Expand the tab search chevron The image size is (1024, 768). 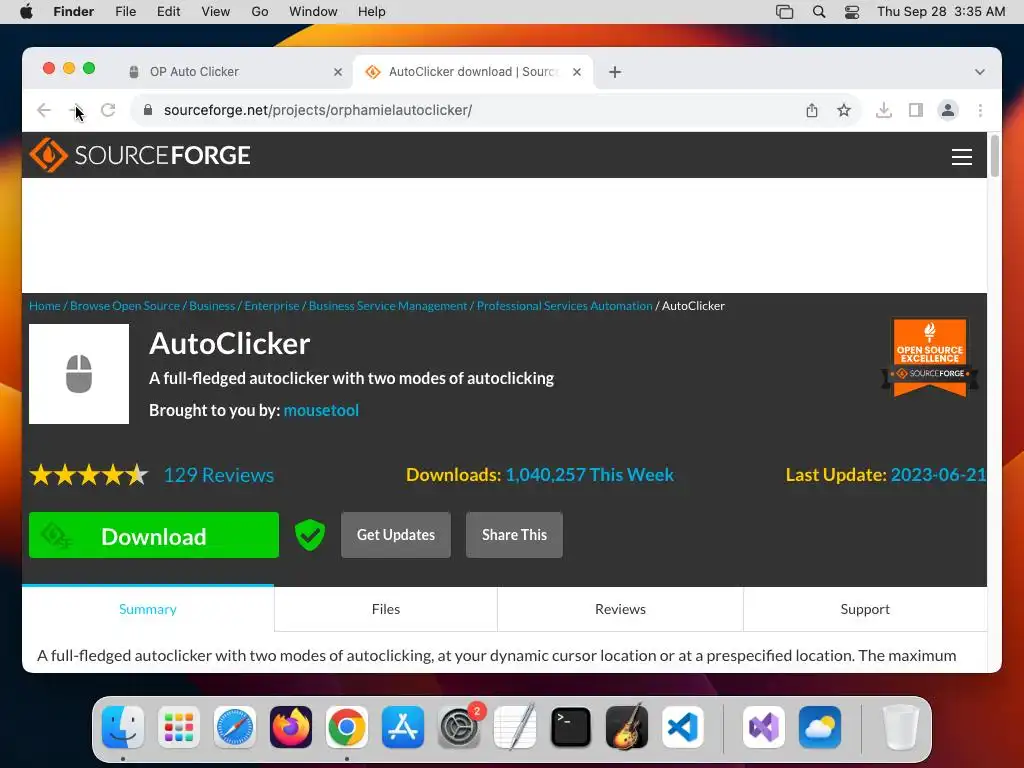point(980,72)
